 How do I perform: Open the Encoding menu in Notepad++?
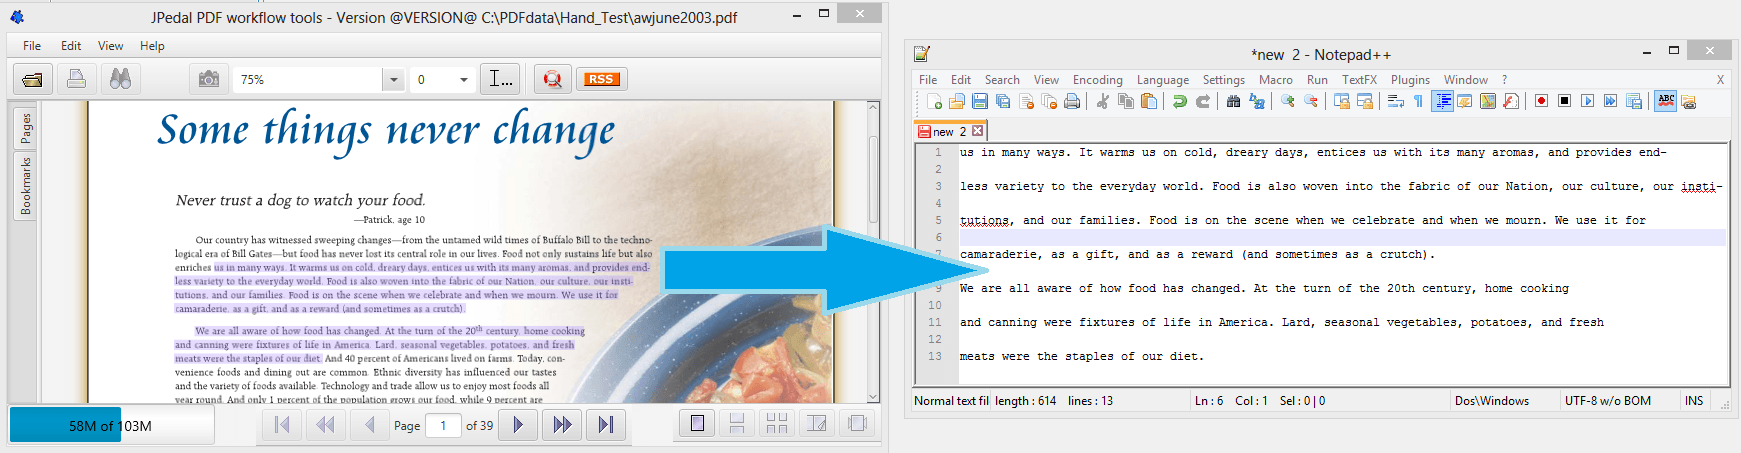click(1097, 80)
